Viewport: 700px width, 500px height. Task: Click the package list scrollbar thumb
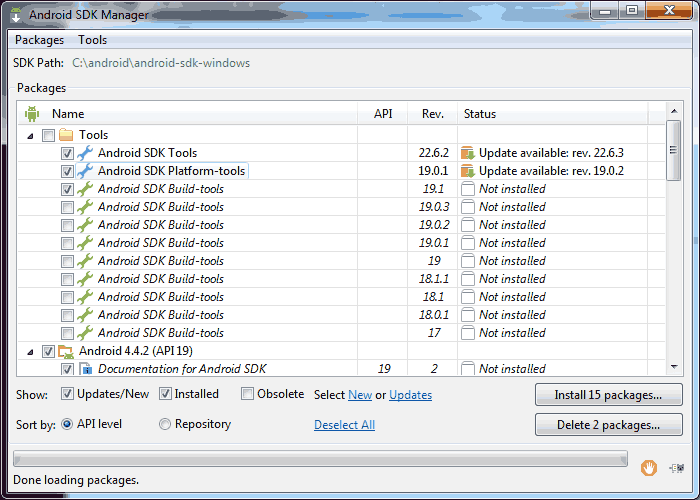(673, 150)
